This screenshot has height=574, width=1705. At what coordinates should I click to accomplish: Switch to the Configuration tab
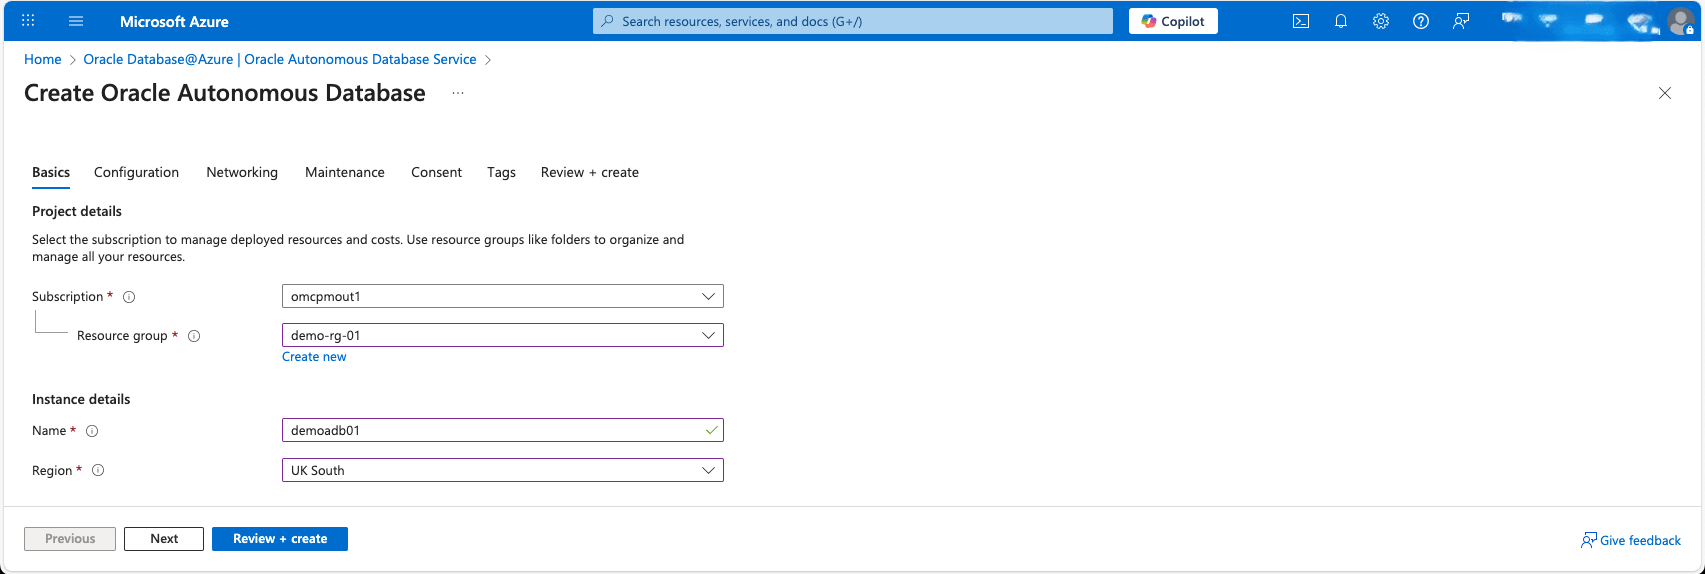(136, 172)
